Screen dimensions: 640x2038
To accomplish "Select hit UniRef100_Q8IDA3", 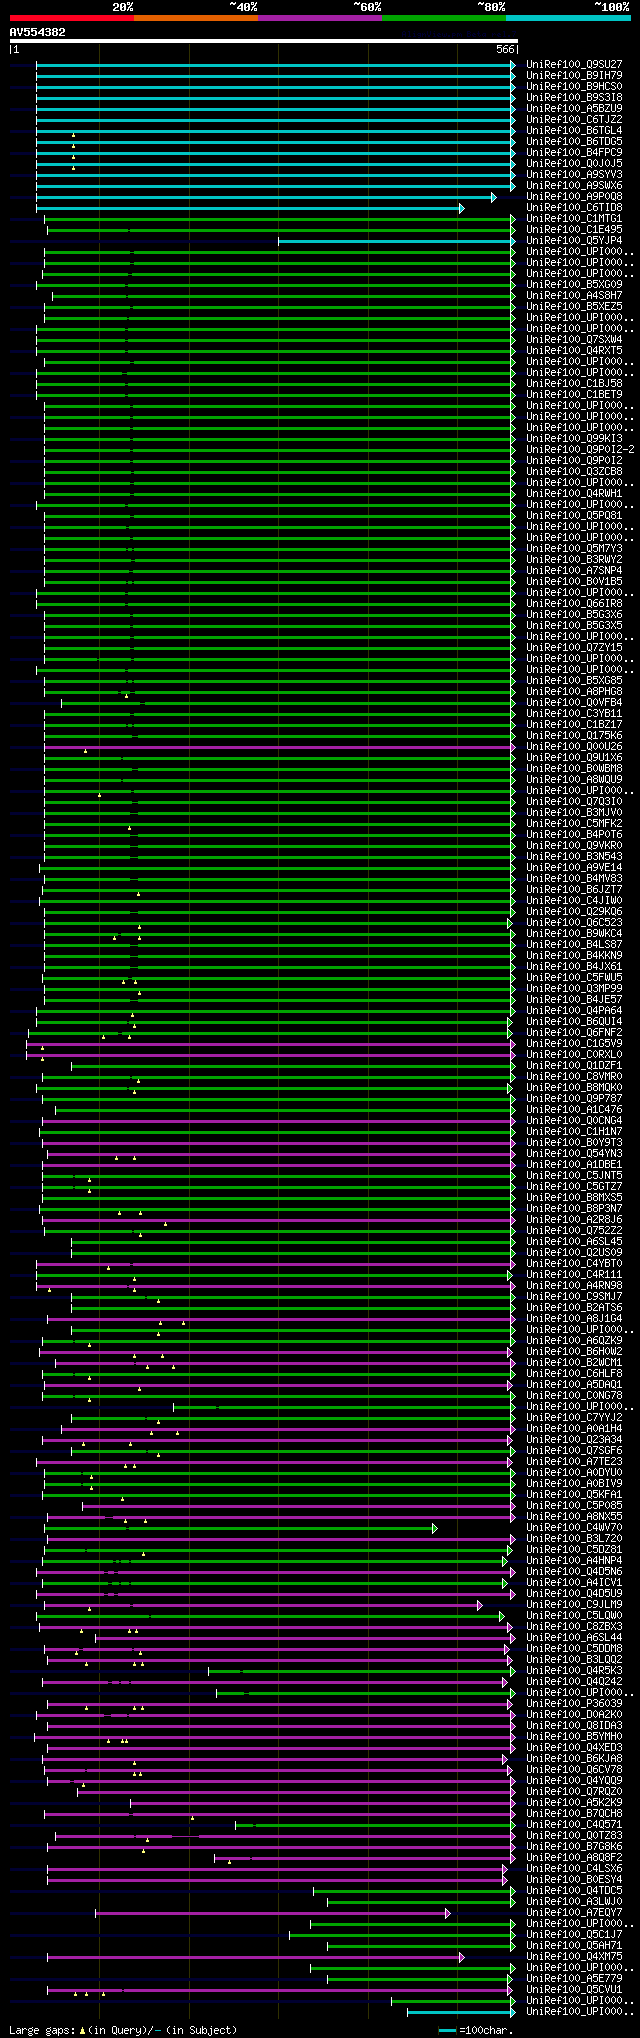I will click(574, 1725).
